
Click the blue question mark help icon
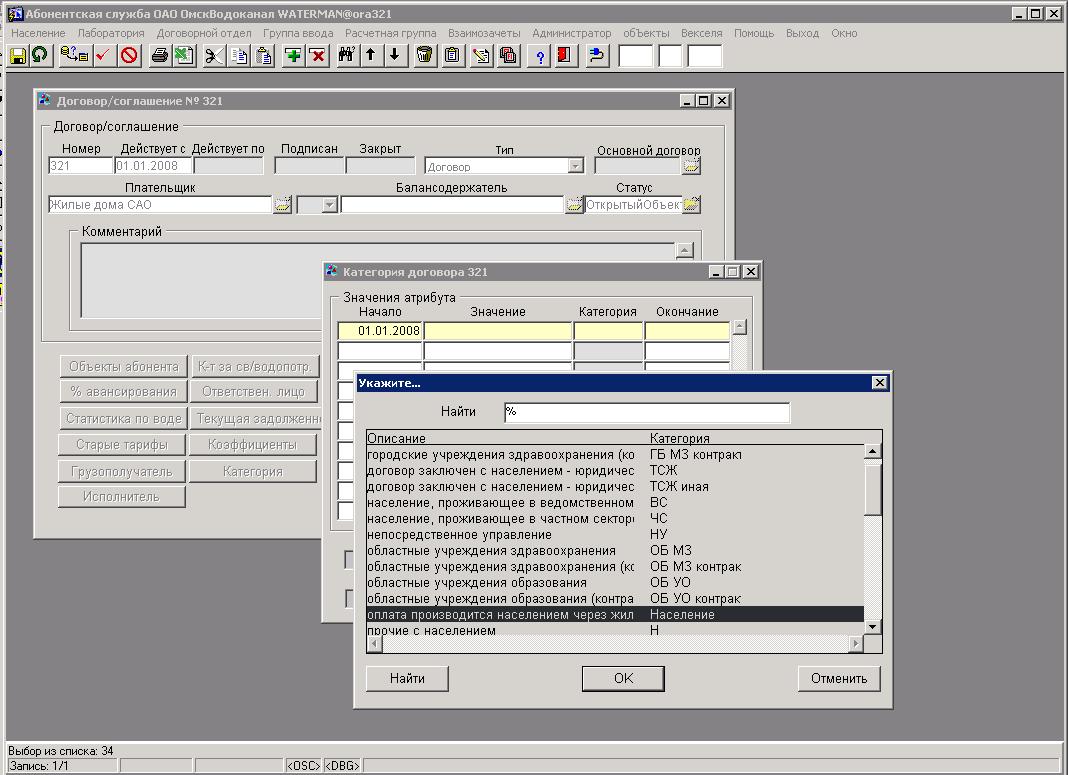[x=541, y=56]
